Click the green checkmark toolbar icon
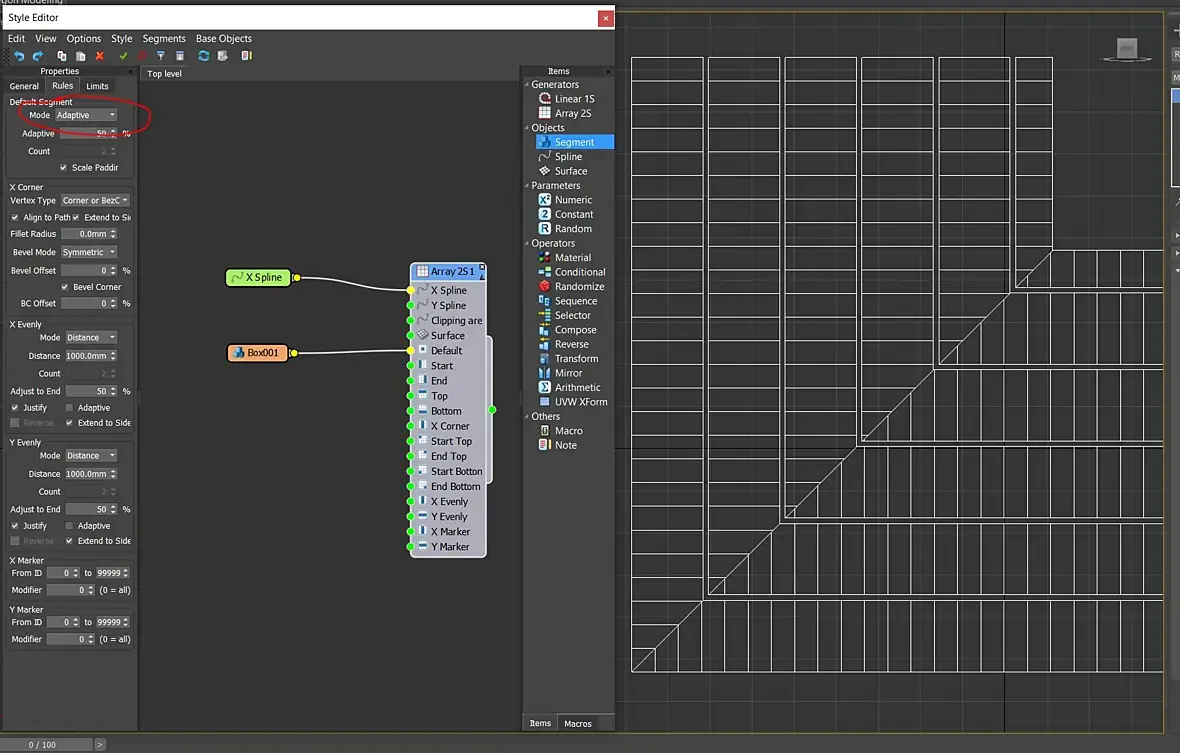 (123, 56)
